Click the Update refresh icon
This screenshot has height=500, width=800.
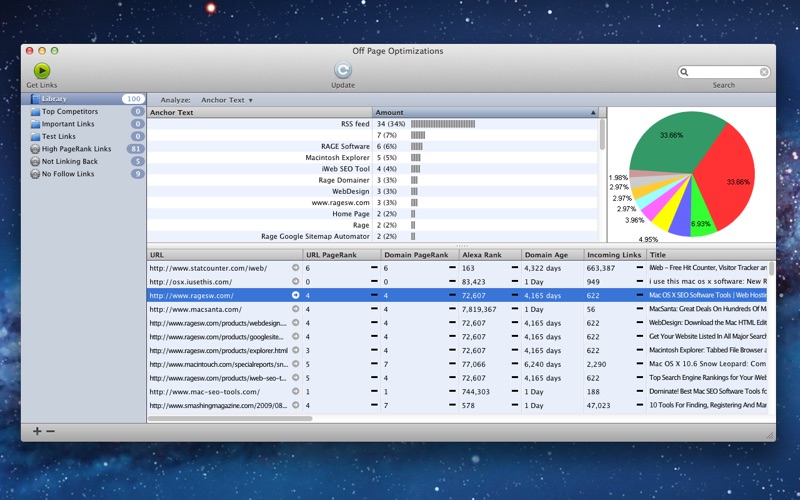tap(343, 70)
